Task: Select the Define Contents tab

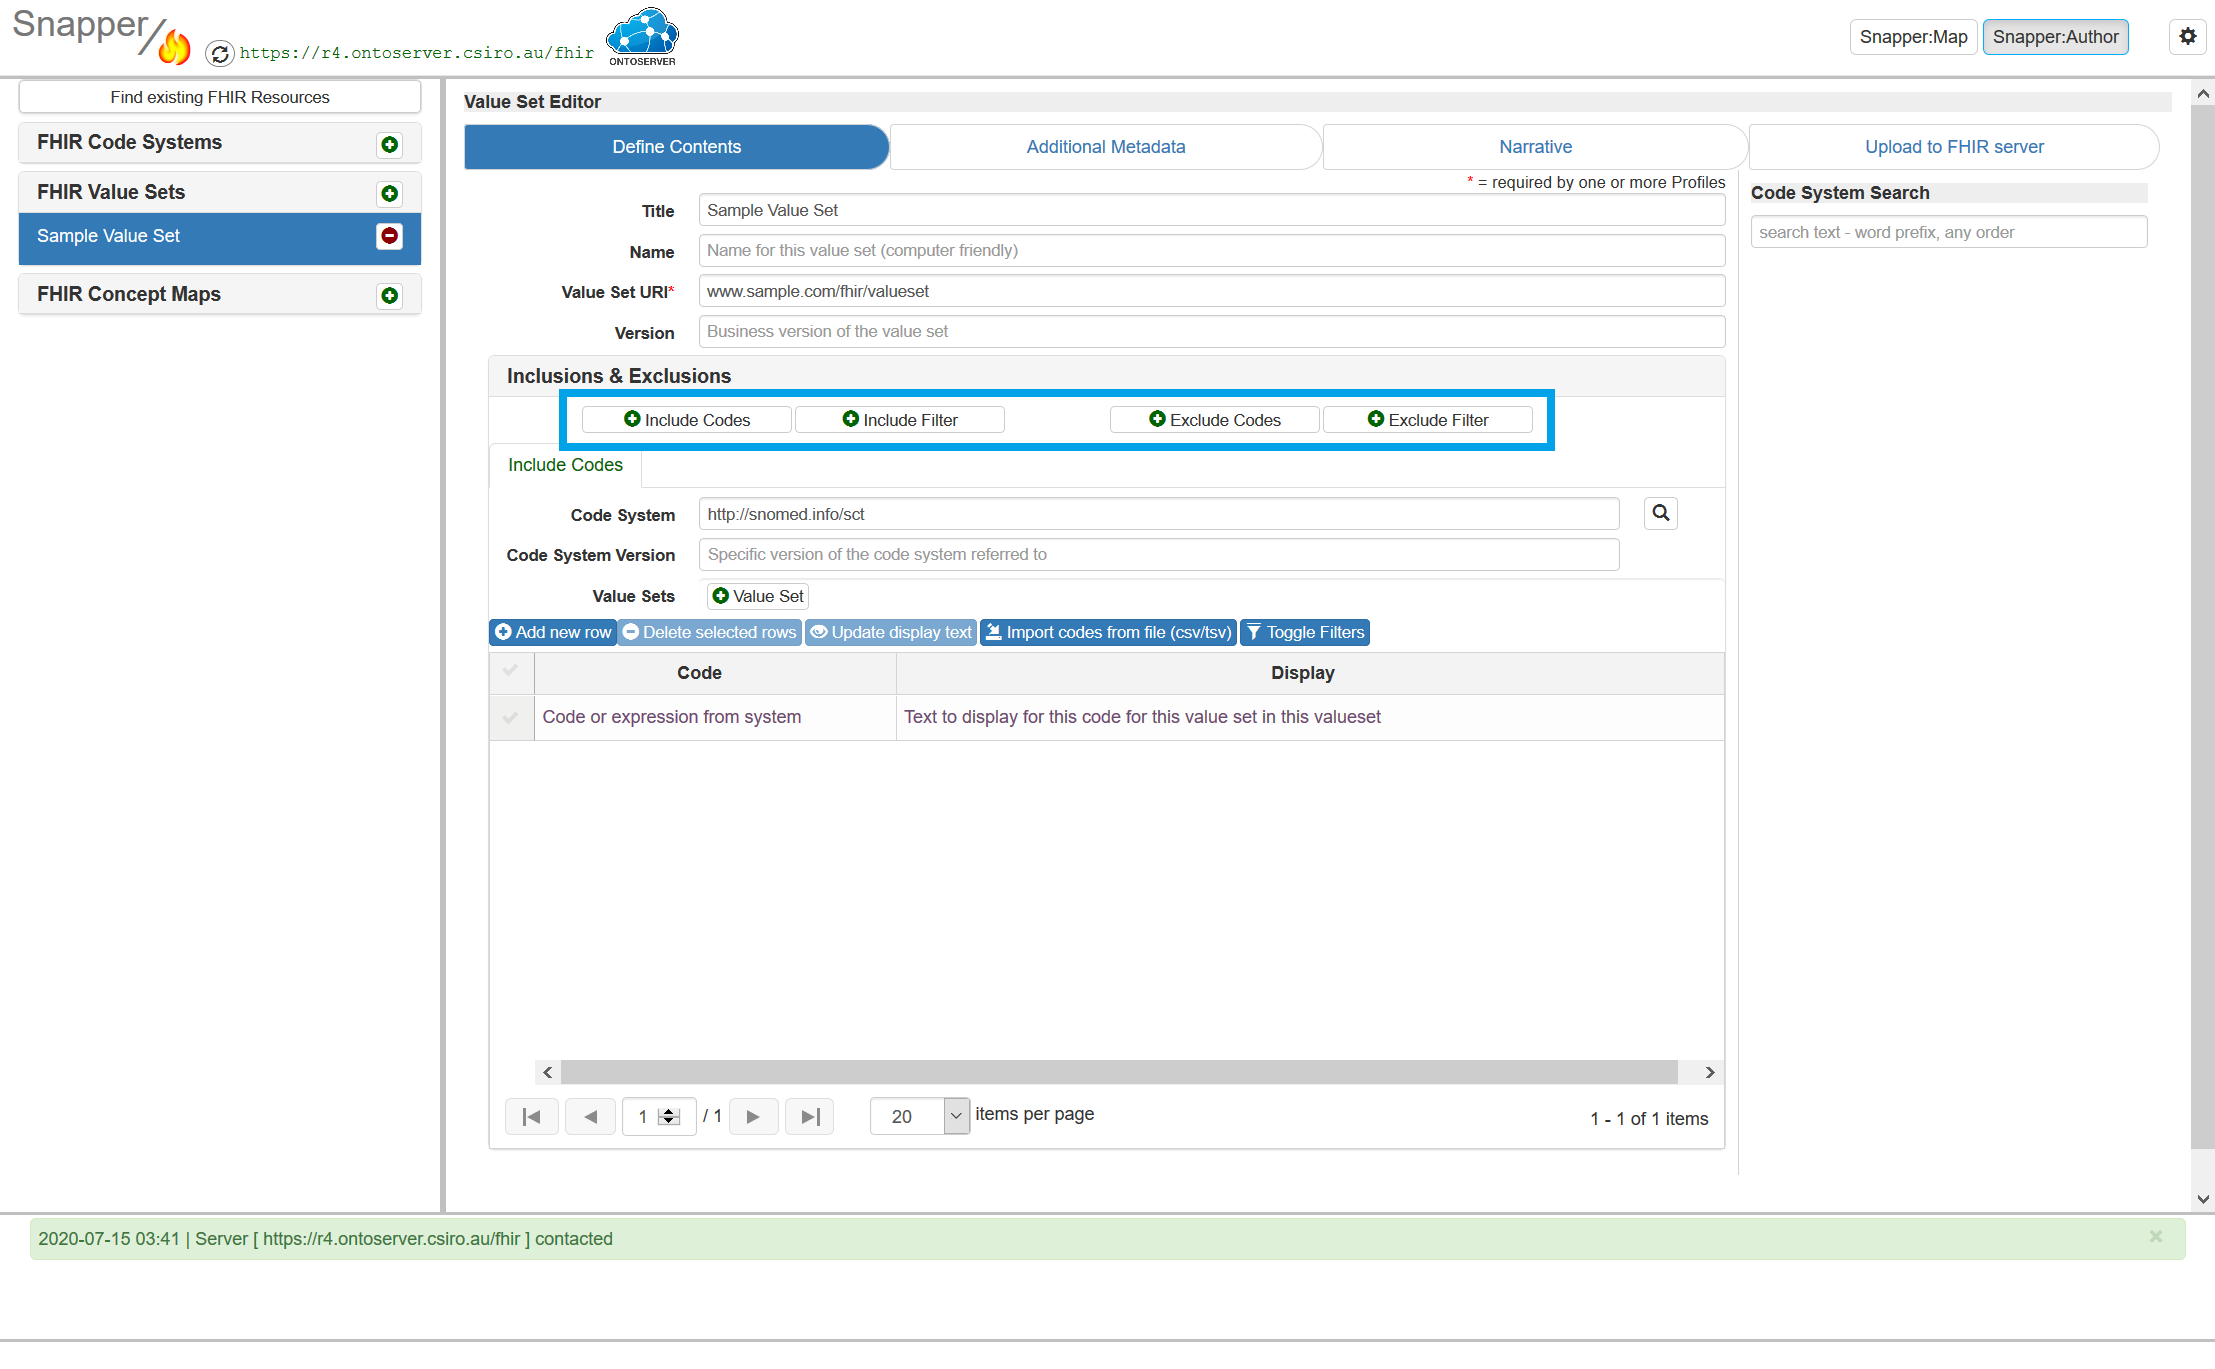Action: (676, 147)
